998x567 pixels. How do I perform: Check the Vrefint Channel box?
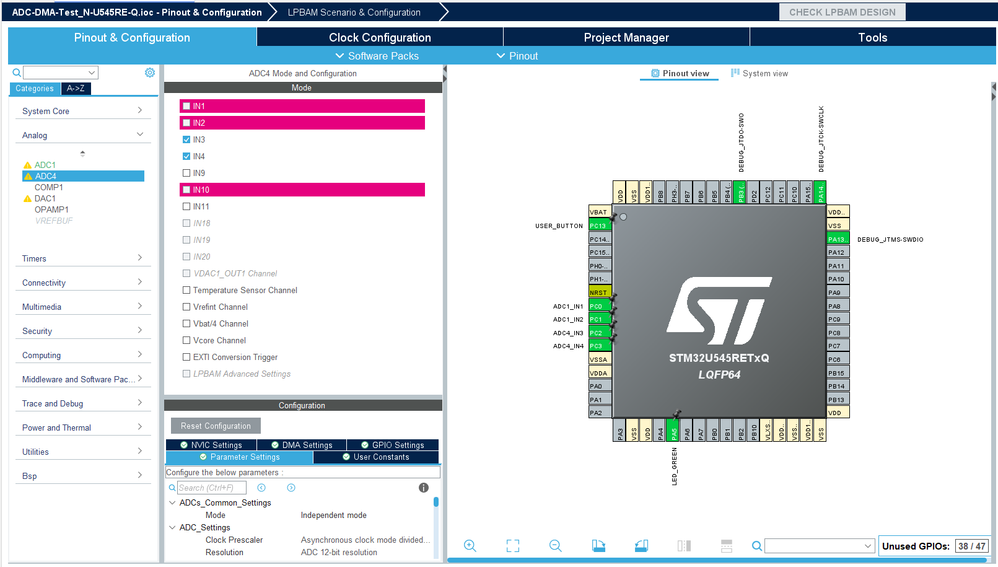click(186, 307)
